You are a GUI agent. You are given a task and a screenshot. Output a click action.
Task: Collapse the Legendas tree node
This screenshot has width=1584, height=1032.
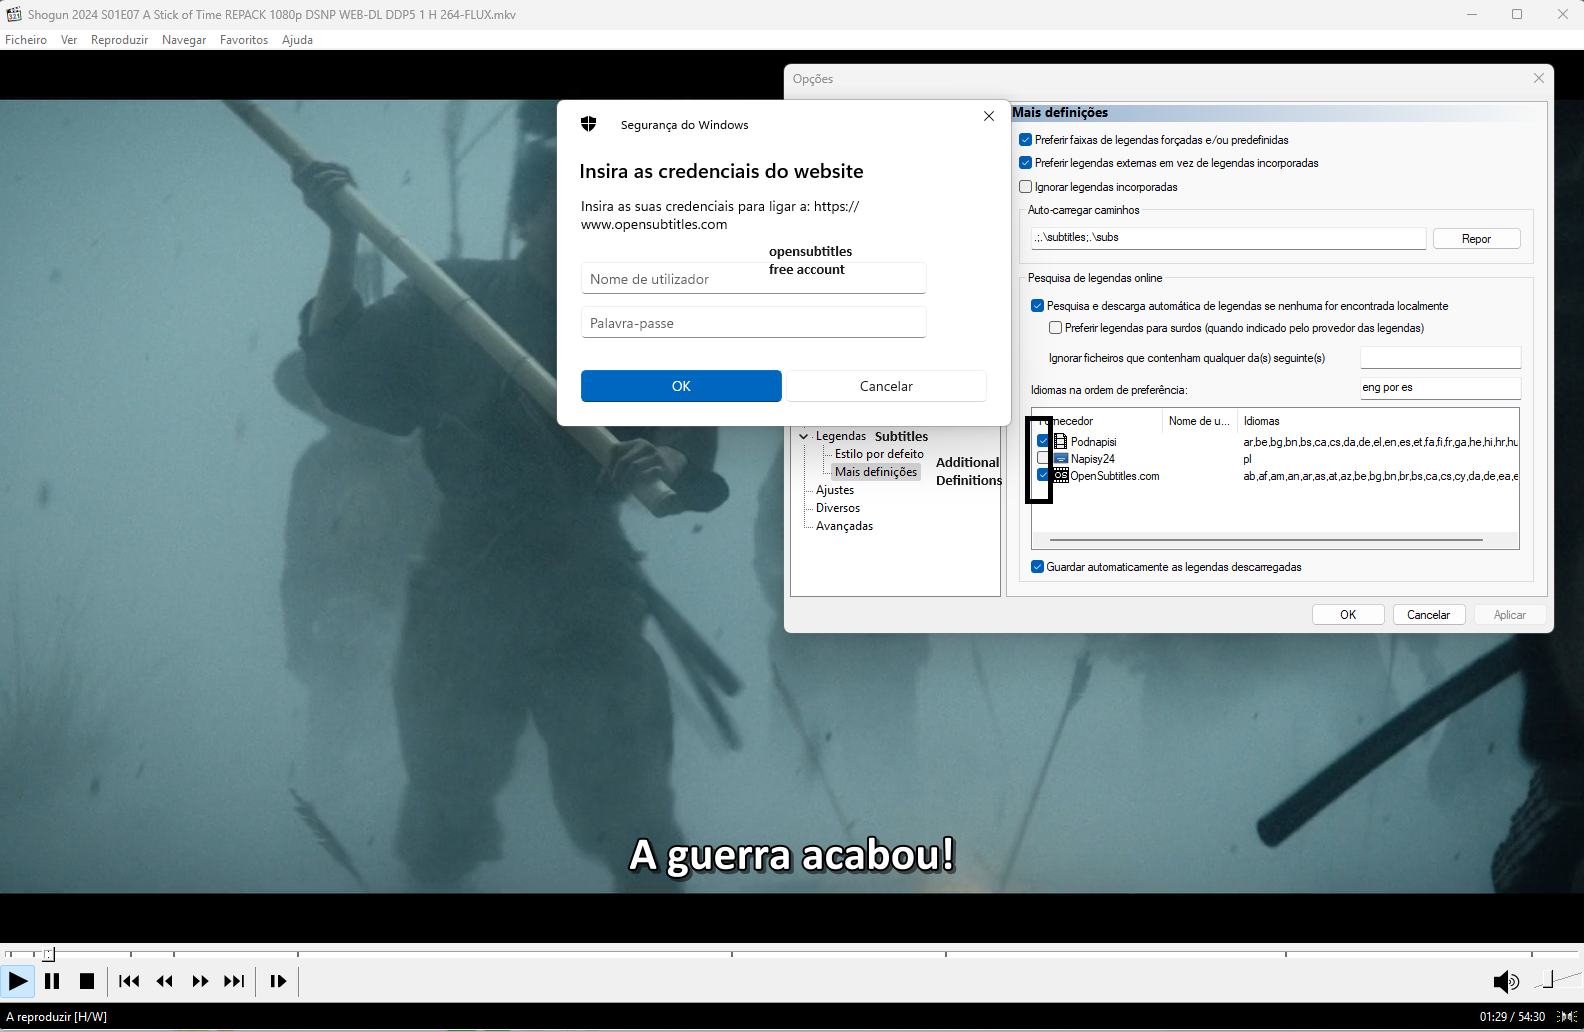(803, 436)
